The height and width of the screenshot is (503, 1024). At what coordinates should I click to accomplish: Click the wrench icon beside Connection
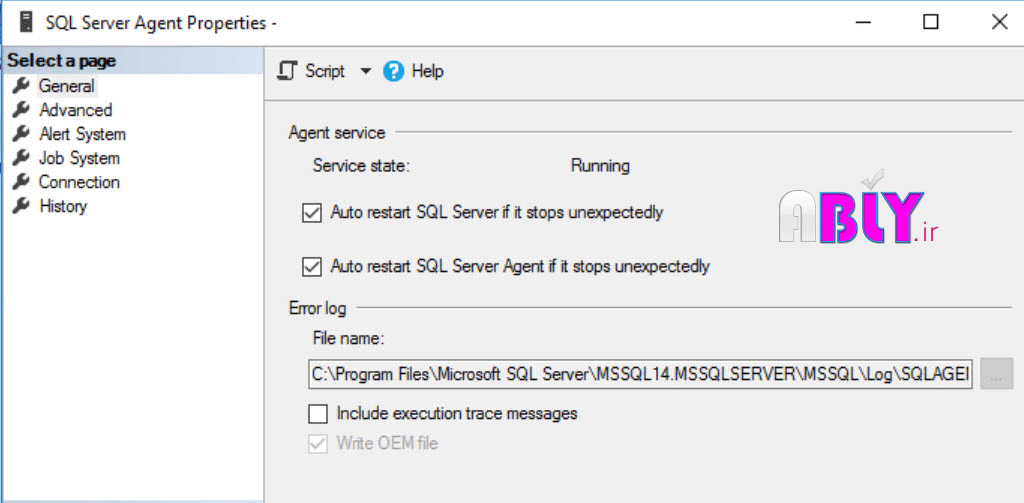point(22,182)
